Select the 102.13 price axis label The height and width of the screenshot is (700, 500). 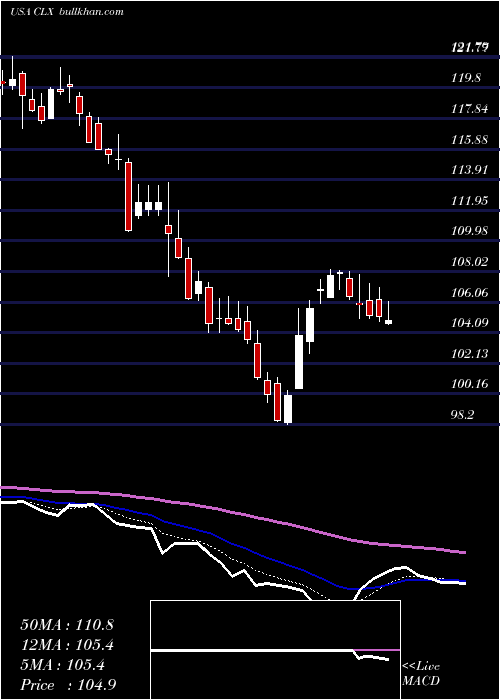(470, 354)
